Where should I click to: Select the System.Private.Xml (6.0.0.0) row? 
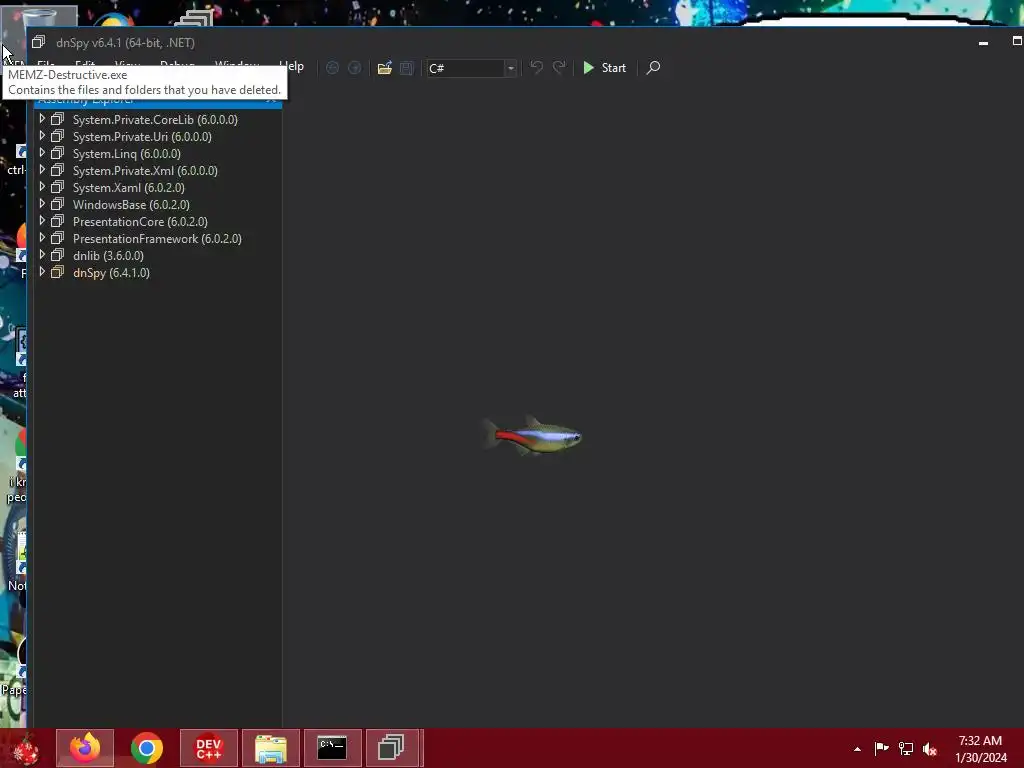point(158,170)
